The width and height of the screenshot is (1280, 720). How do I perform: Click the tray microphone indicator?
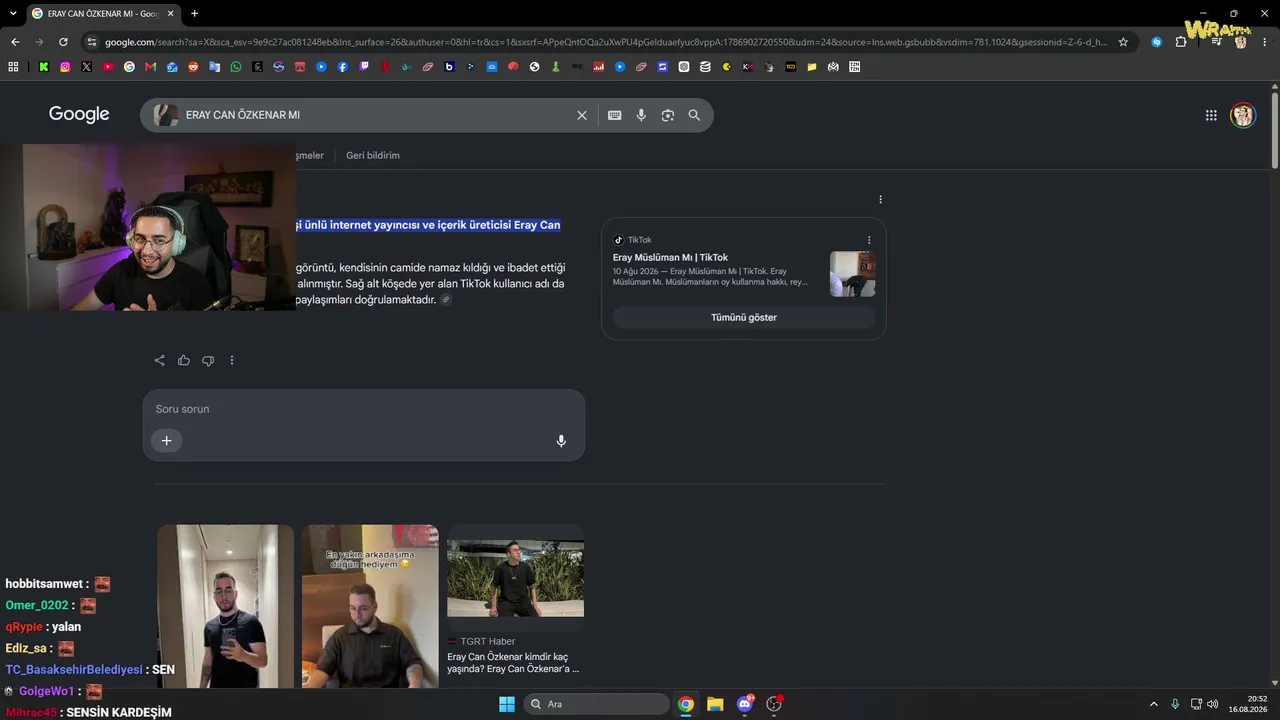[1175, 704]
